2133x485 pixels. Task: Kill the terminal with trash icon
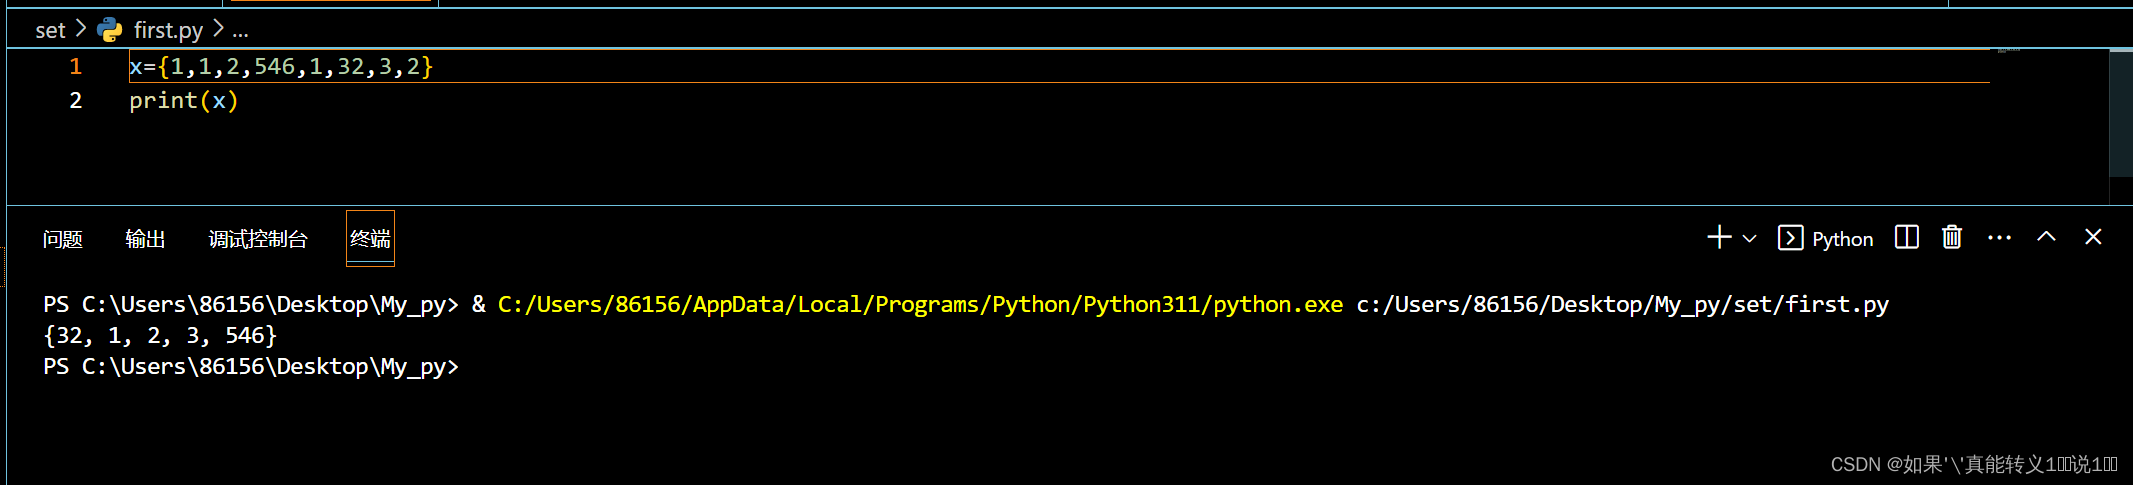click(1951, 238)
